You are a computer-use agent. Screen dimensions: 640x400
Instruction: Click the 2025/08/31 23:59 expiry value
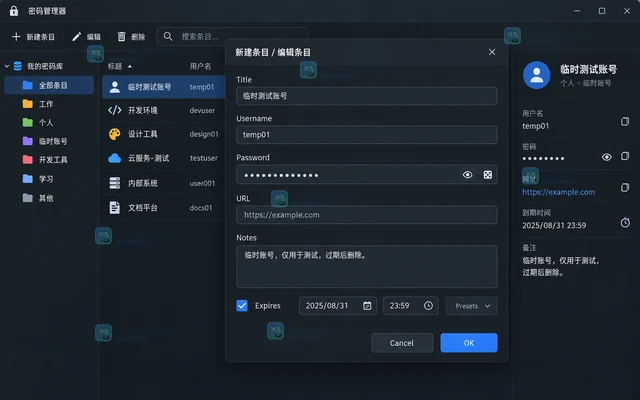pos(554,225)
